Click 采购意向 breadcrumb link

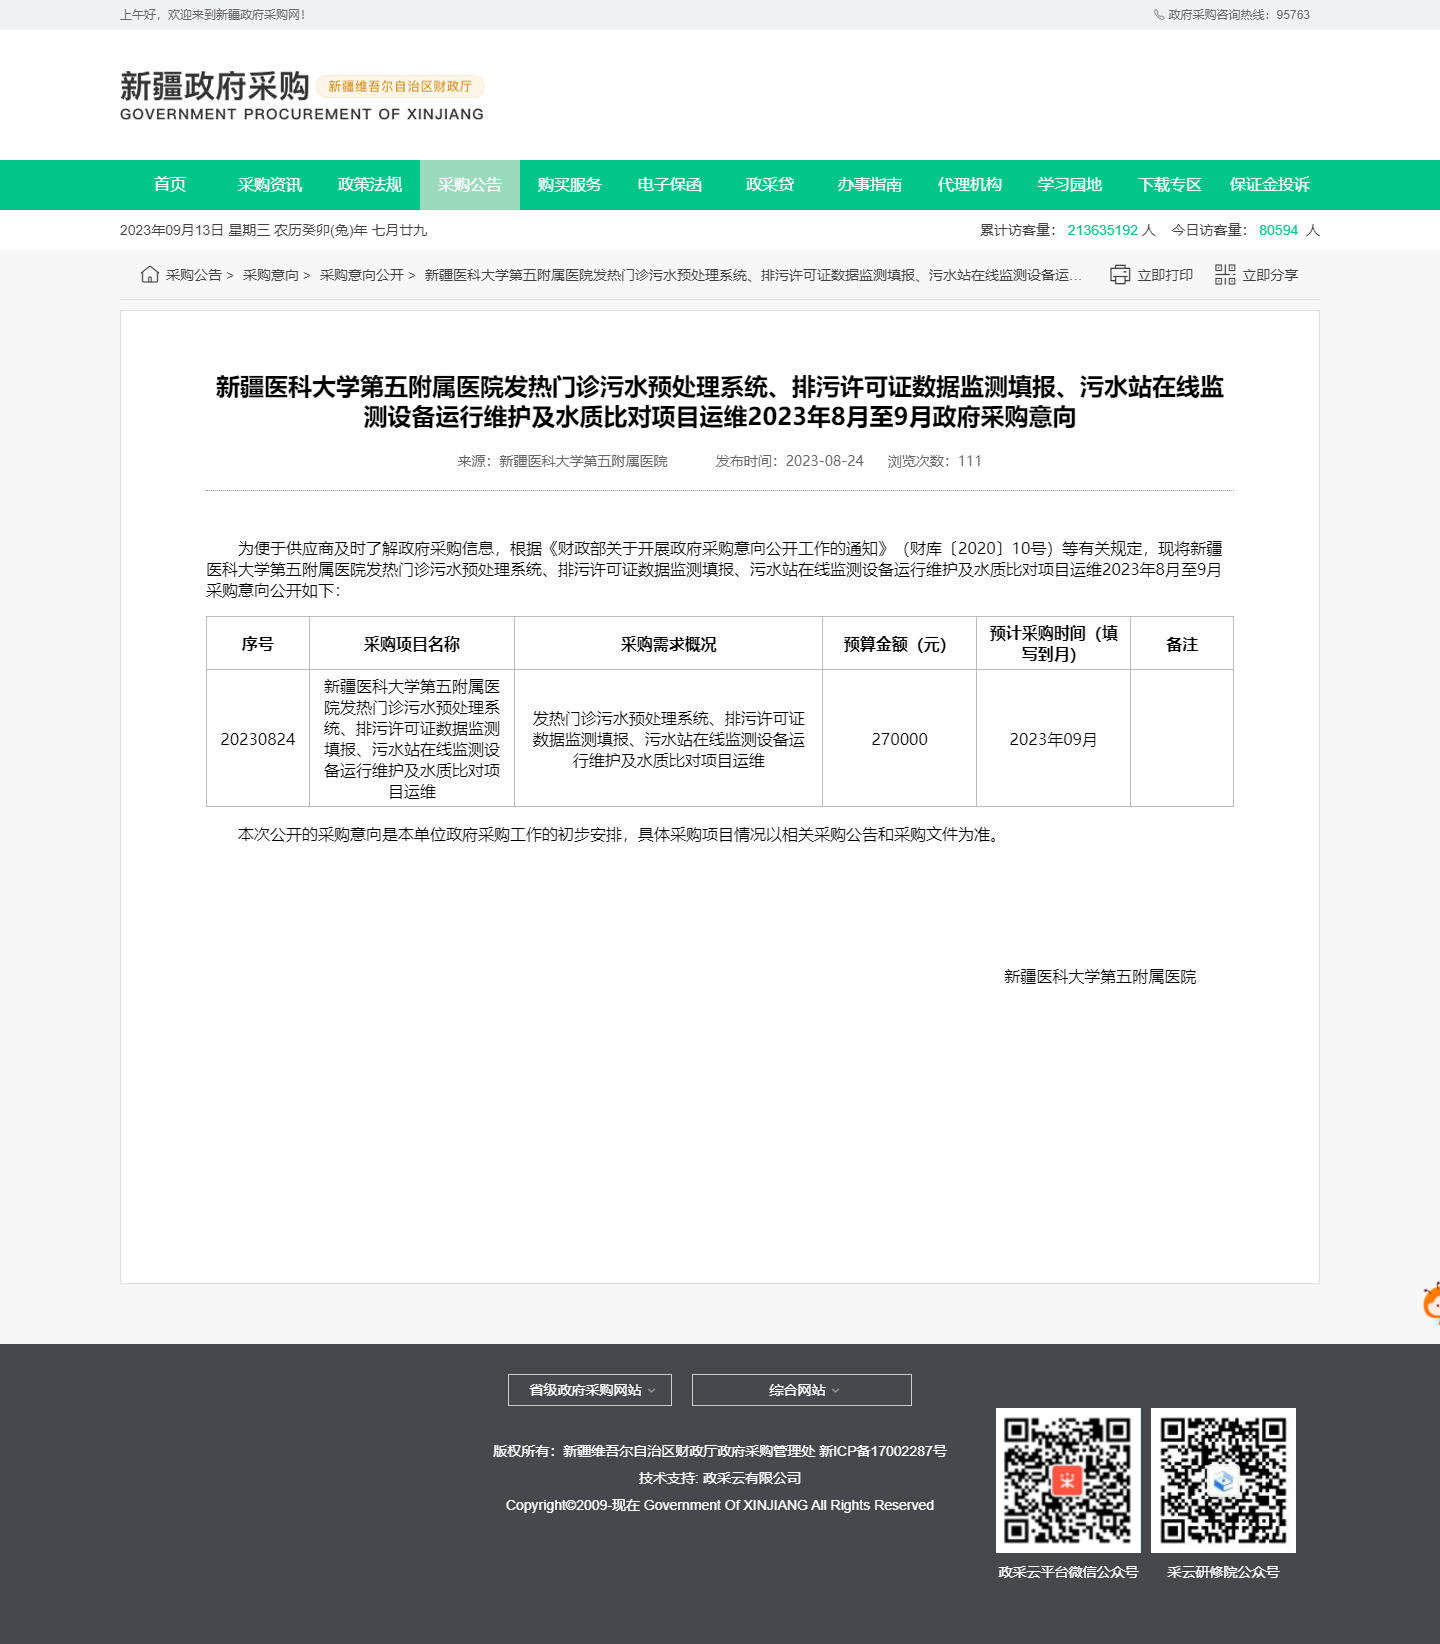coord(271,275)
